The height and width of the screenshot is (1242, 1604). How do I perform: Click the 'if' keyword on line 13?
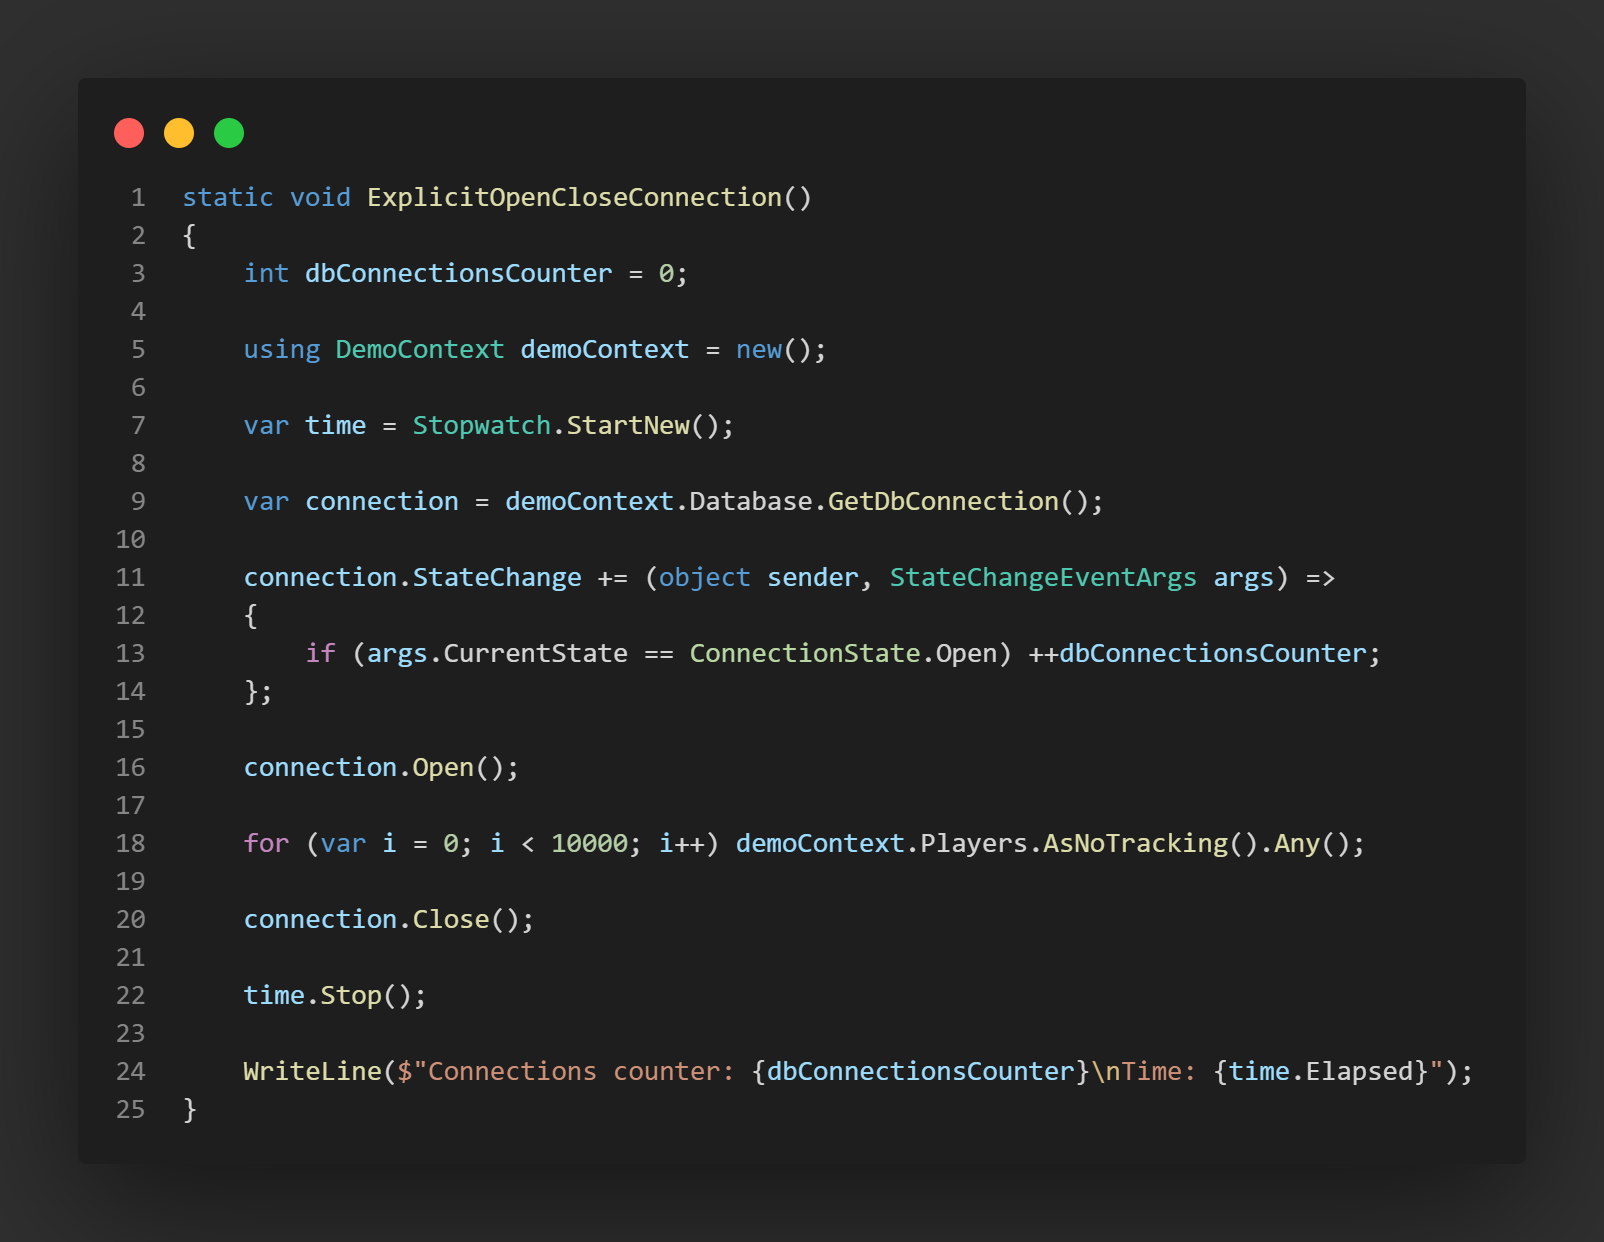[x=321, y=654]
